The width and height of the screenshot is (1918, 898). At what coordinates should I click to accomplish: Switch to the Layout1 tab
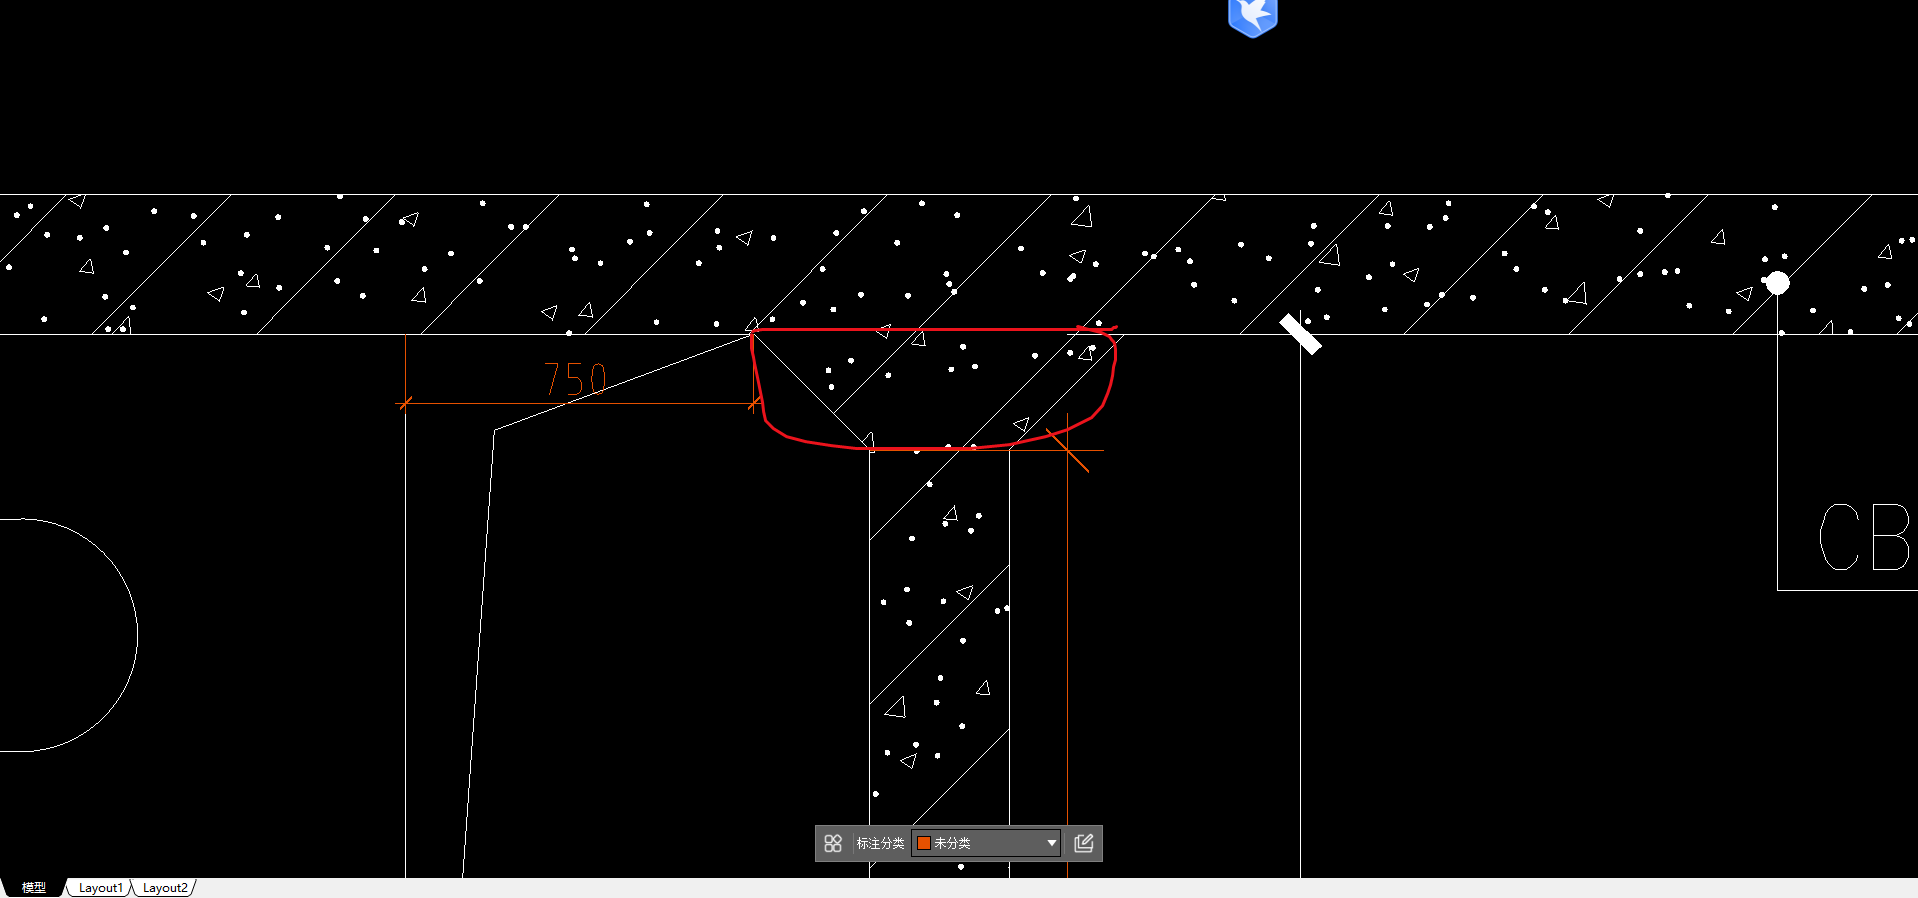100,887
